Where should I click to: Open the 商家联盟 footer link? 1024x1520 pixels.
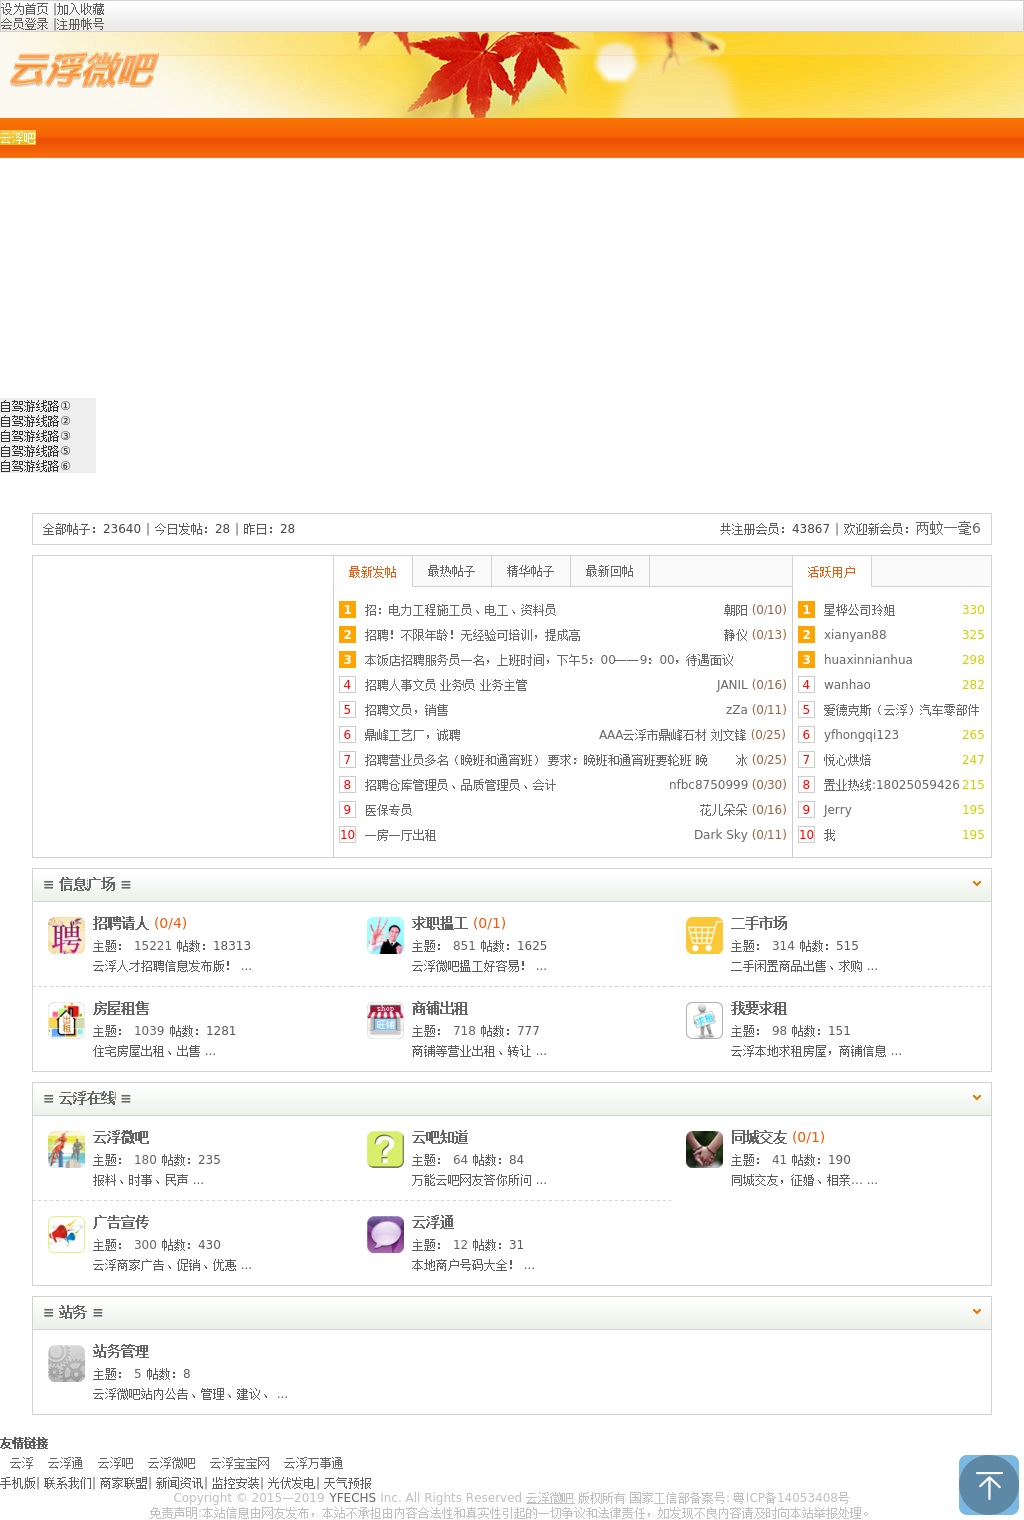click(x=124, y=1483)
